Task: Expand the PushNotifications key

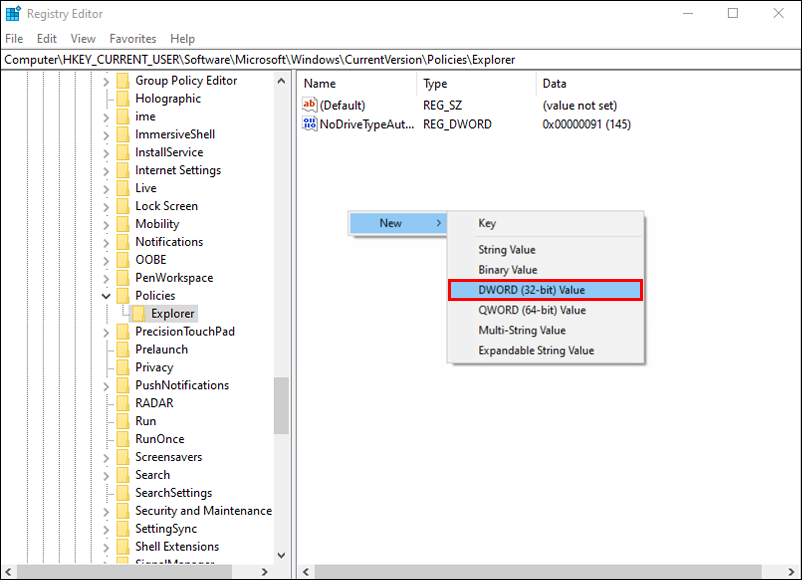Action: click(x=106, y=386)
